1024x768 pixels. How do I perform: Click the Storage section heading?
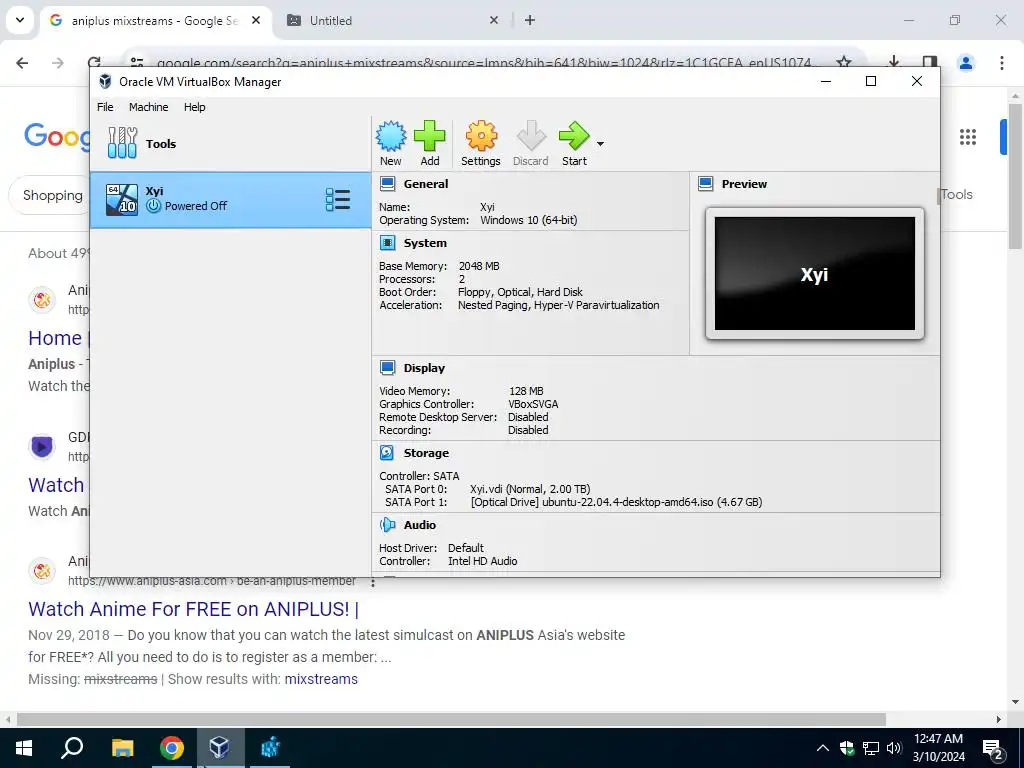[x=426, y=453]
